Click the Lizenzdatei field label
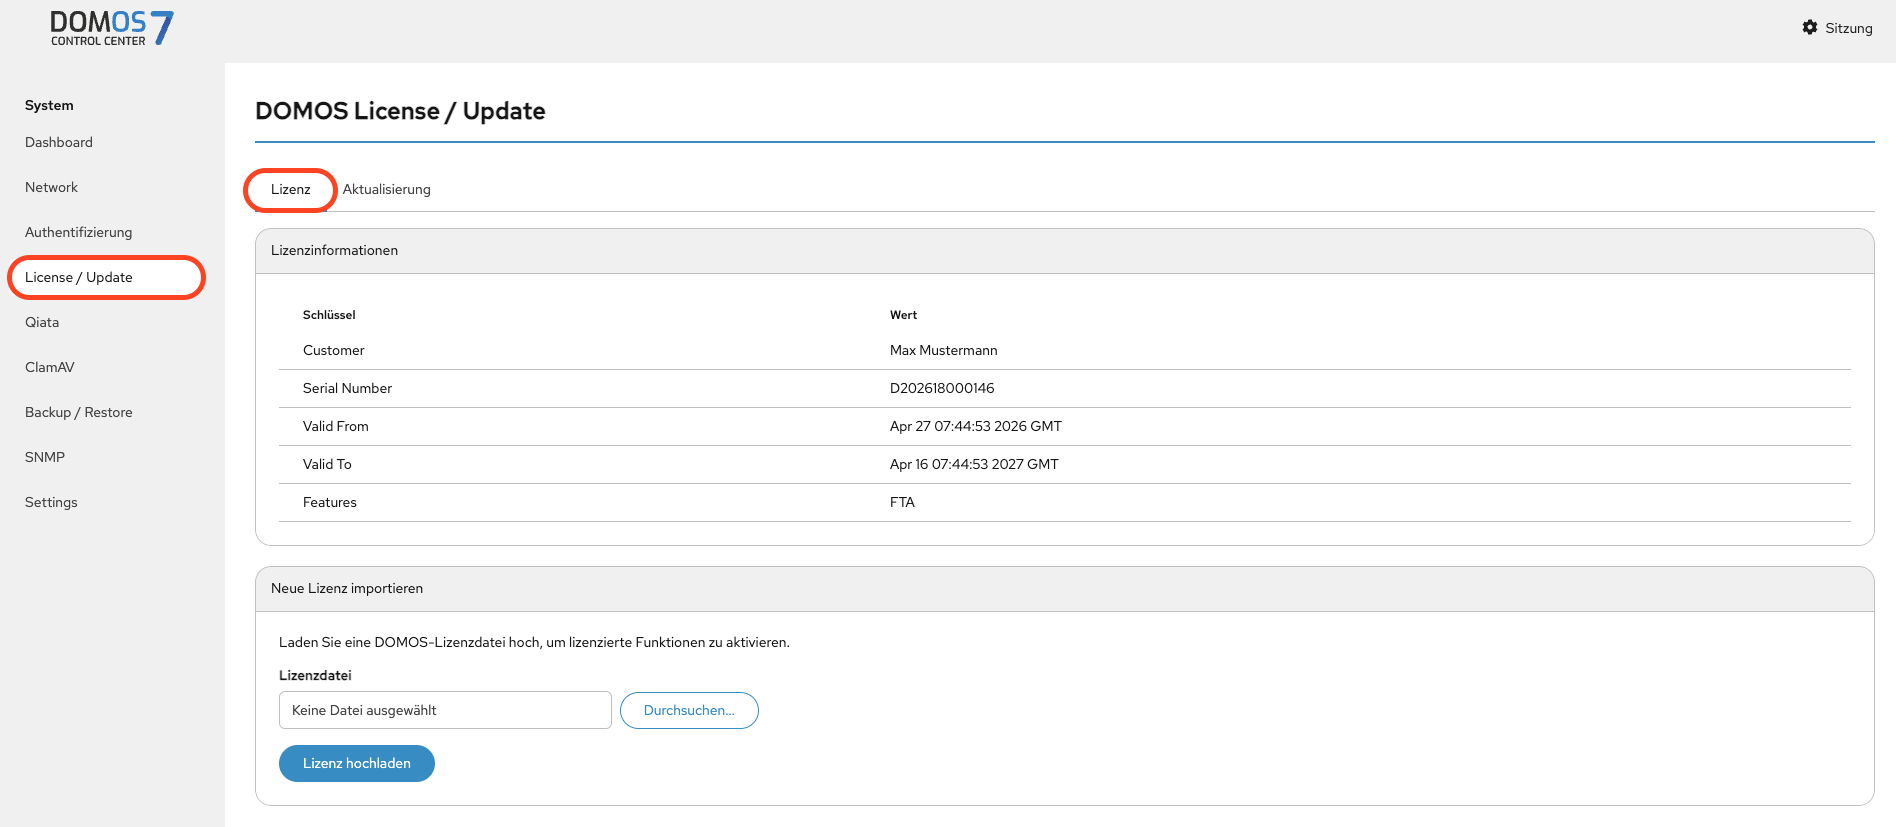Viewport: 1896px width, 827px height. tap(315, 675)
